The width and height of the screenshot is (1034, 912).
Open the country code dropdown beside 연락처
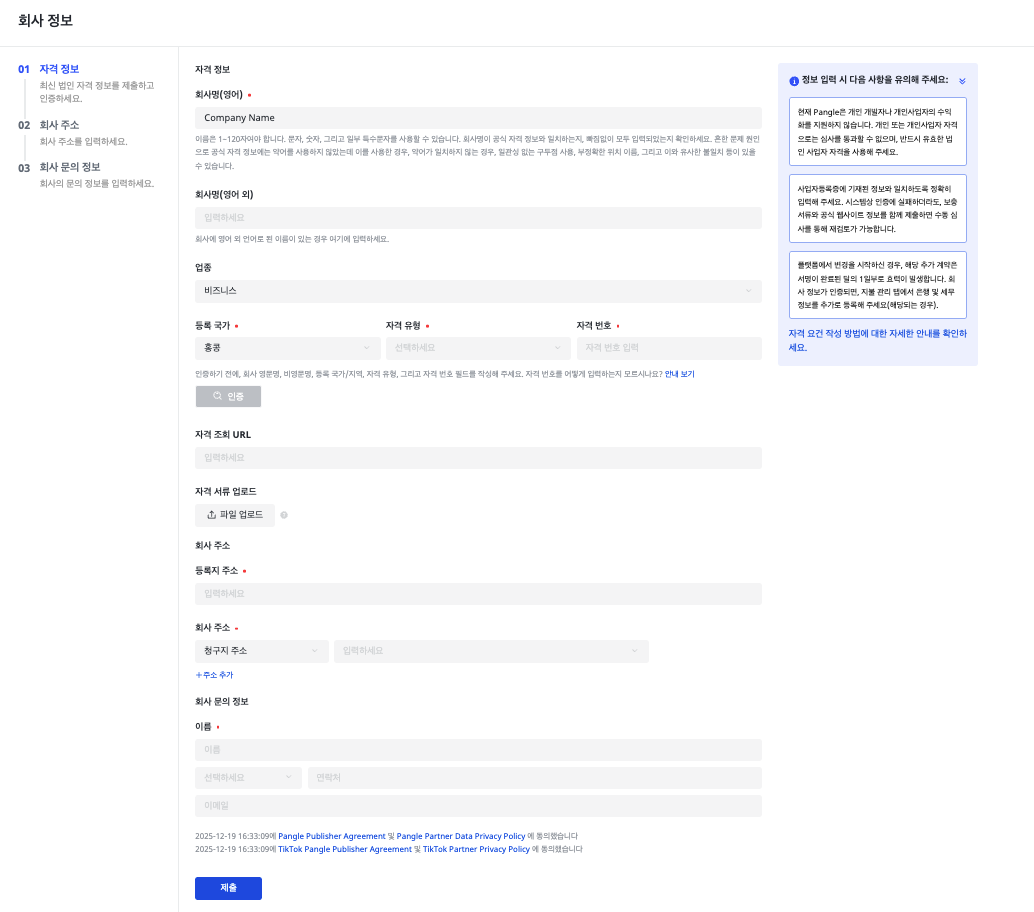click(248, 777)
